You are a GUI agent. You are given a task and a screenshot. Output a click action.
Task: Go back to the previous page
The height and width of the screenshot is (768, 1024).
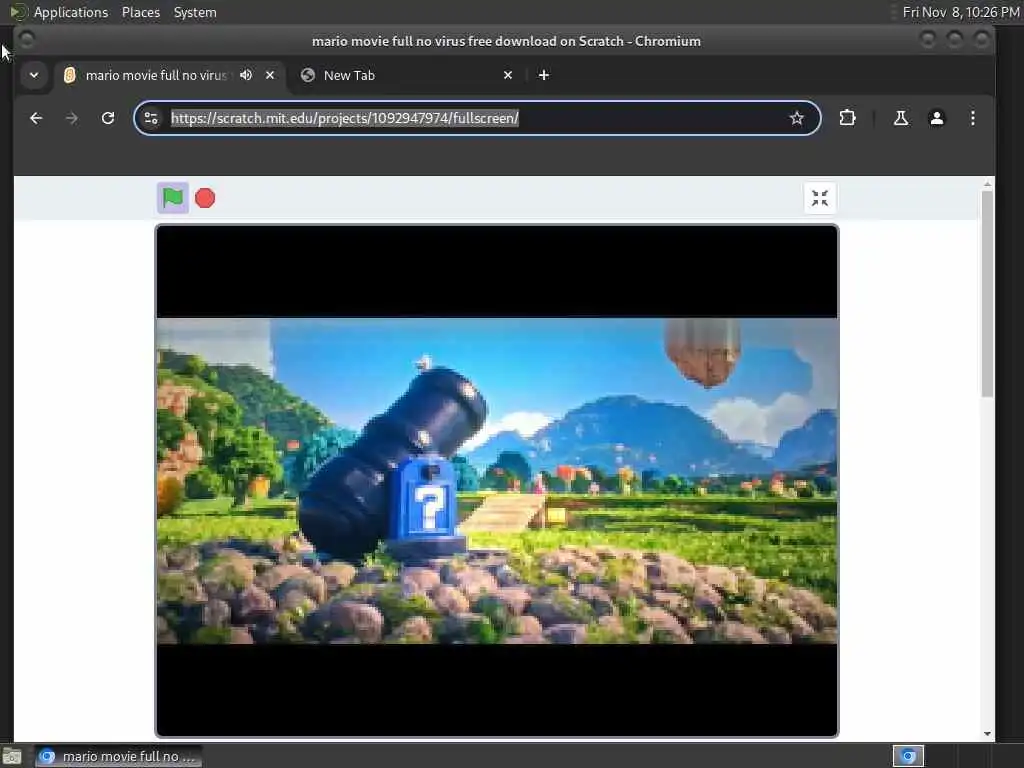coord(36,118)
